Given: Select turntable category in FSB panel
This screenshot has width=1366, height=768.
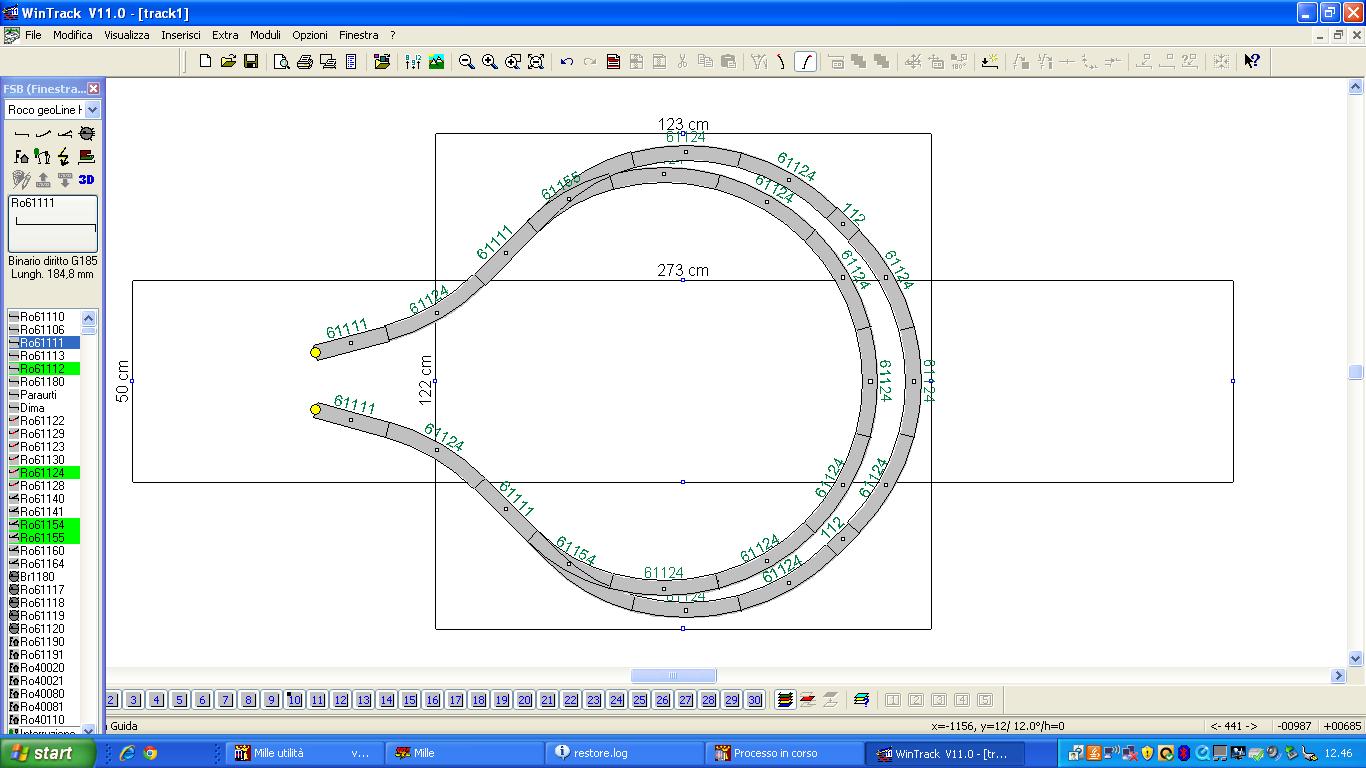Looking at the screenshot, I should [x=87, y=133].
